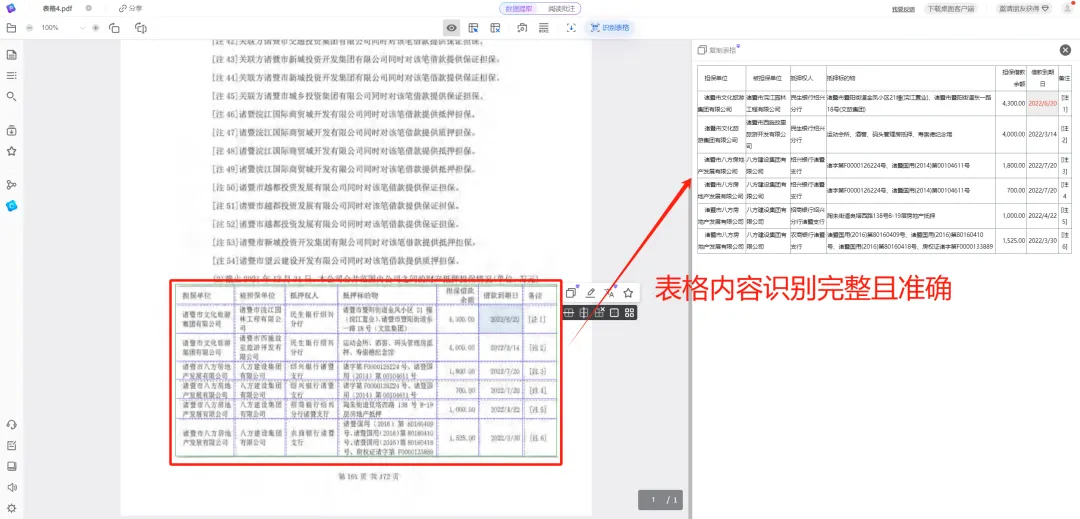This screenshot has height=519, width=1080.
Task: Click the table border frame tool
Action: pyautogui.click(x=614, y=313)
